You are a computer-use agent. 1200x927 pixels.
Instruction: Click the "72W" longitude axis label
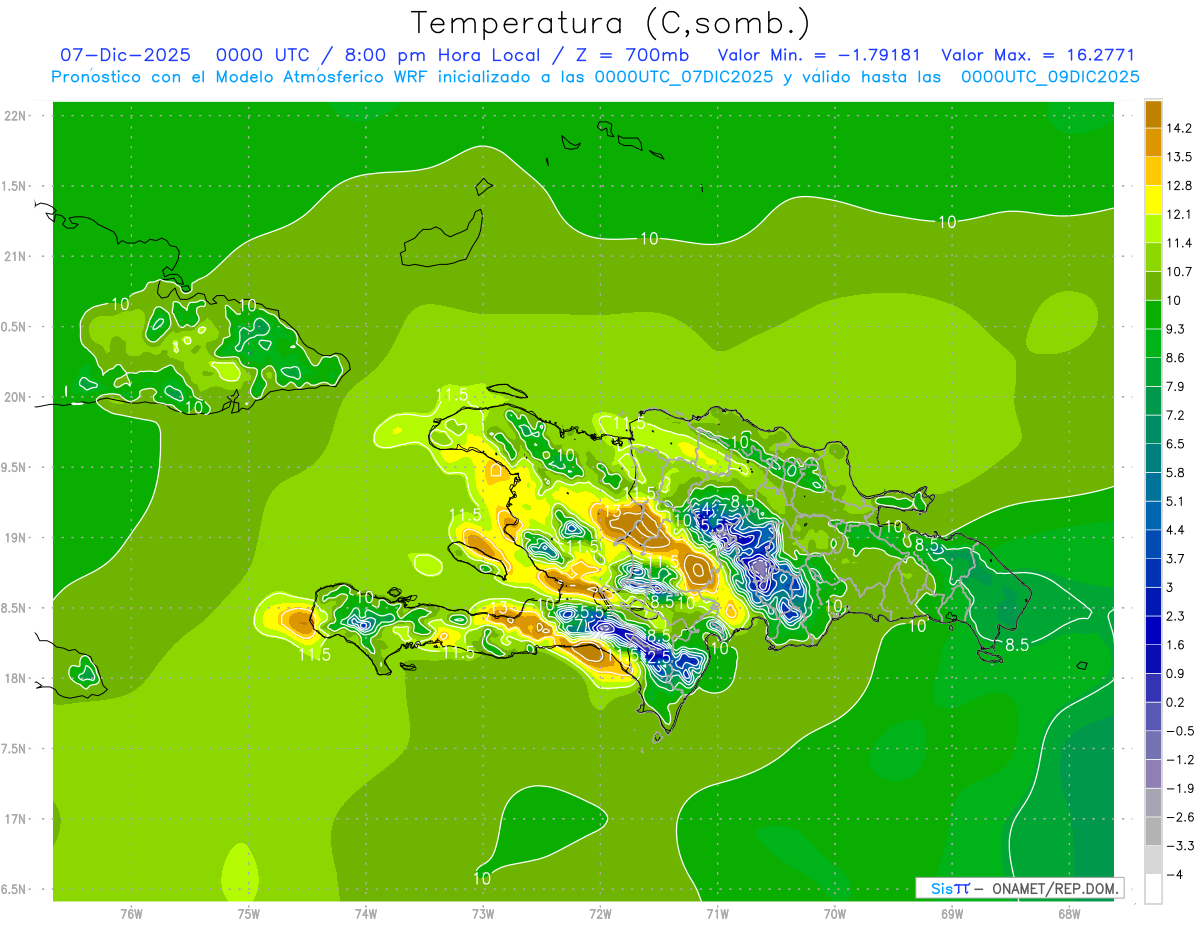600,915
